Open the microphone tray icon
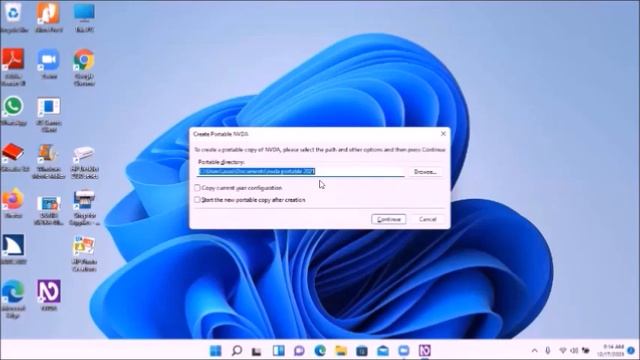Viewport: 640px width, 360px height. pos(548,350)
